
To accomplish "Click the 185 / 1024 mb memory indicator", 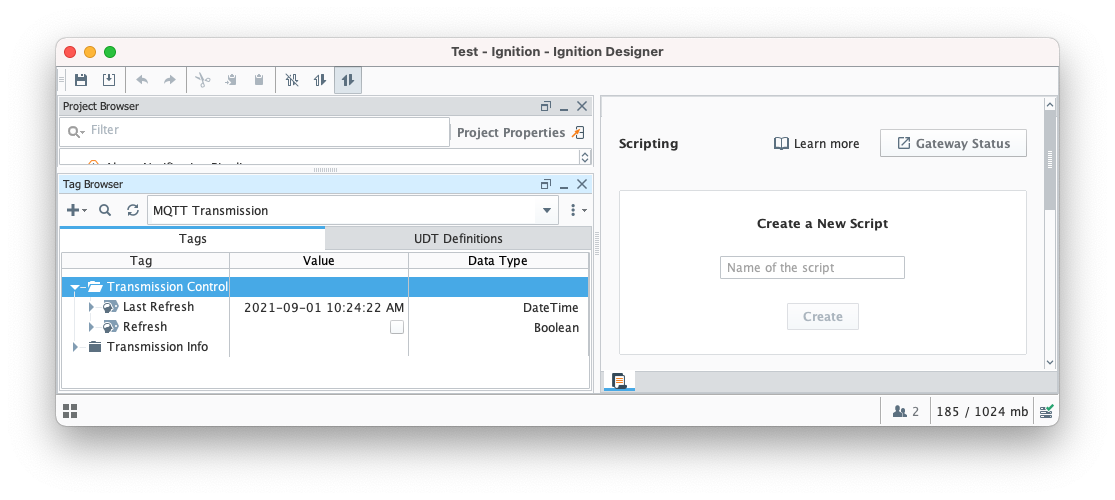I will pos(982,411).
